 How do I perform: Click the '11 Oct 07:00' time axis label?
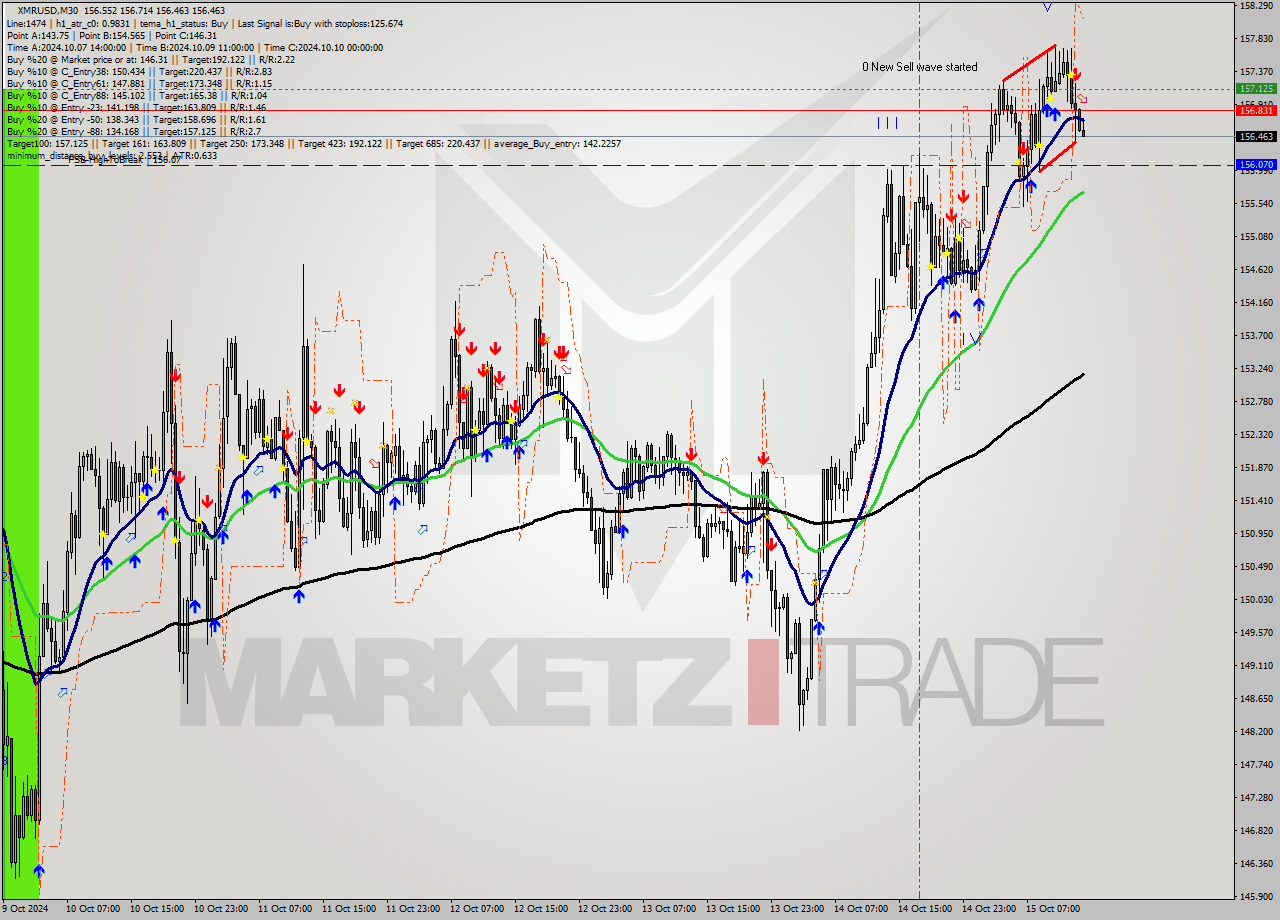click(285, 909)
